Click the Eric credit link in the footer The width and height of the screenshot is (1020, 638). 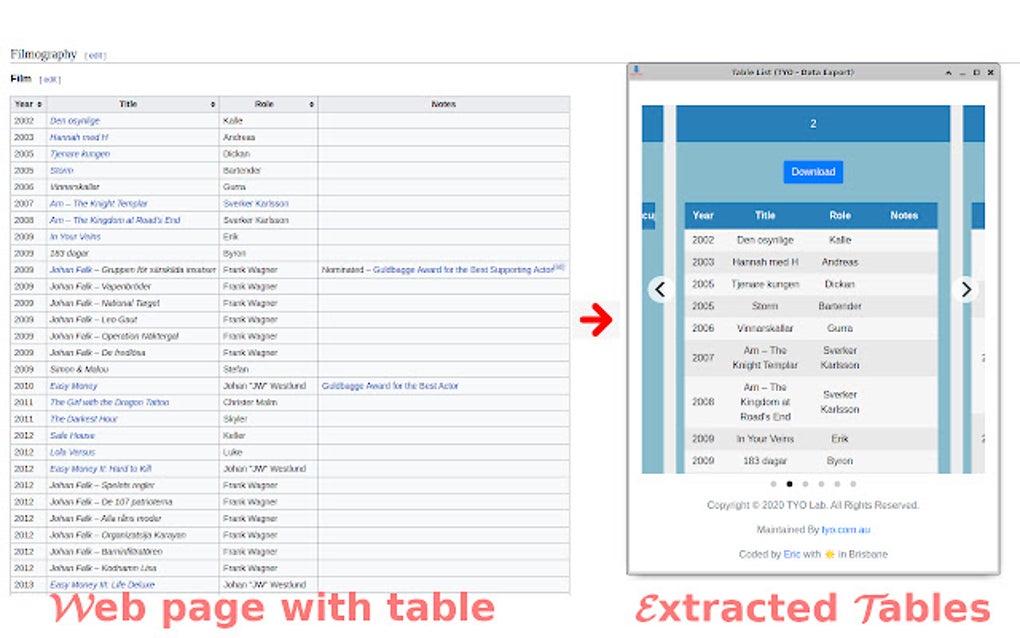point(791,552)
